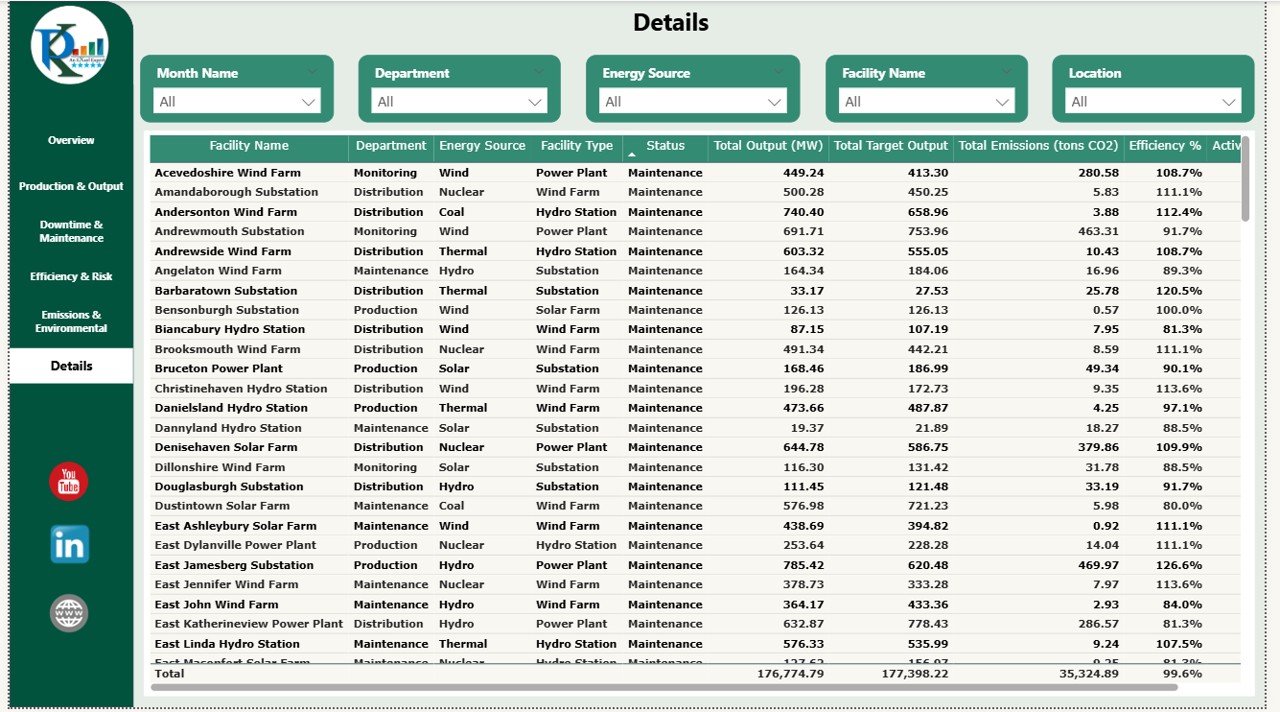The width and height of the screenshot is (1280, 712).
Task: Open the LinkedIn icon link
Action: coord(70,545)
